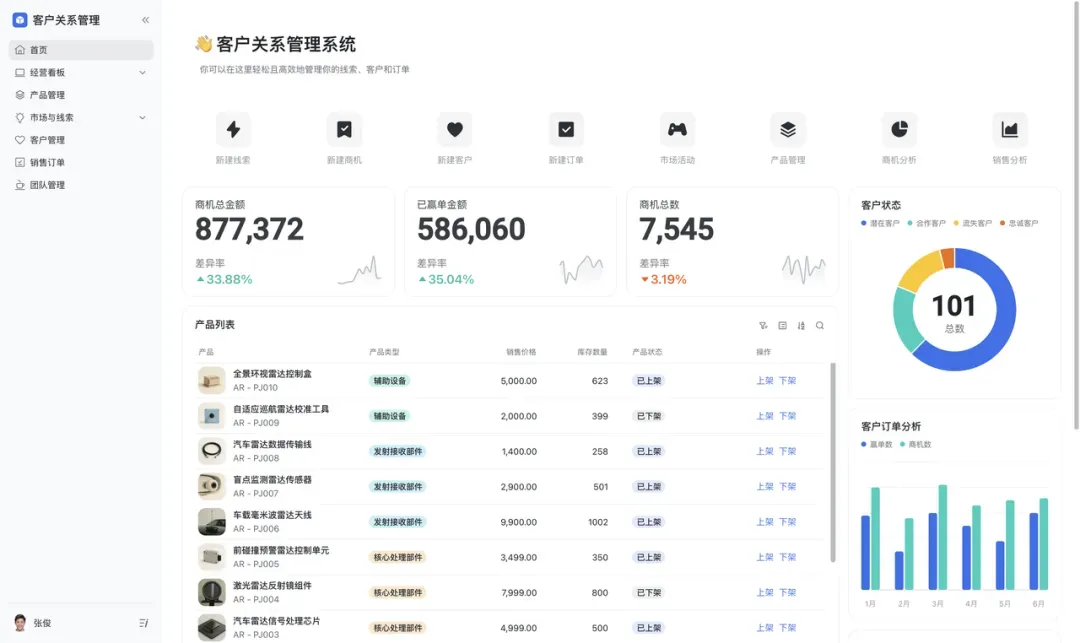Click the 新建线索 lightning bolt icon

[233, 129]
